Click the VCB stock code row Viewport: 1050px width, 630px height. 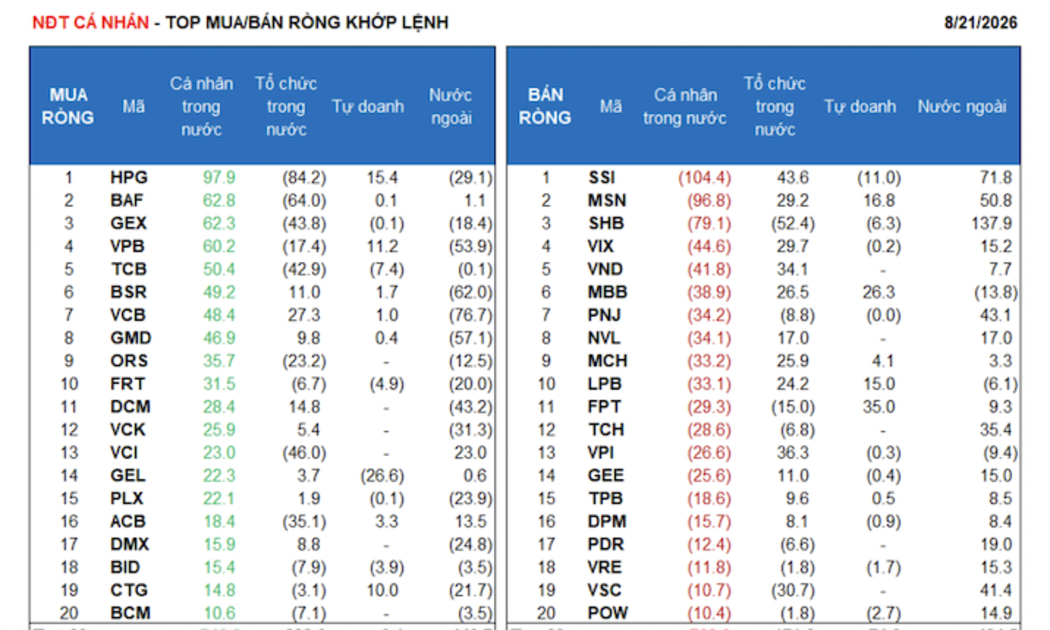pyautogui.click(x=262, y=315)
